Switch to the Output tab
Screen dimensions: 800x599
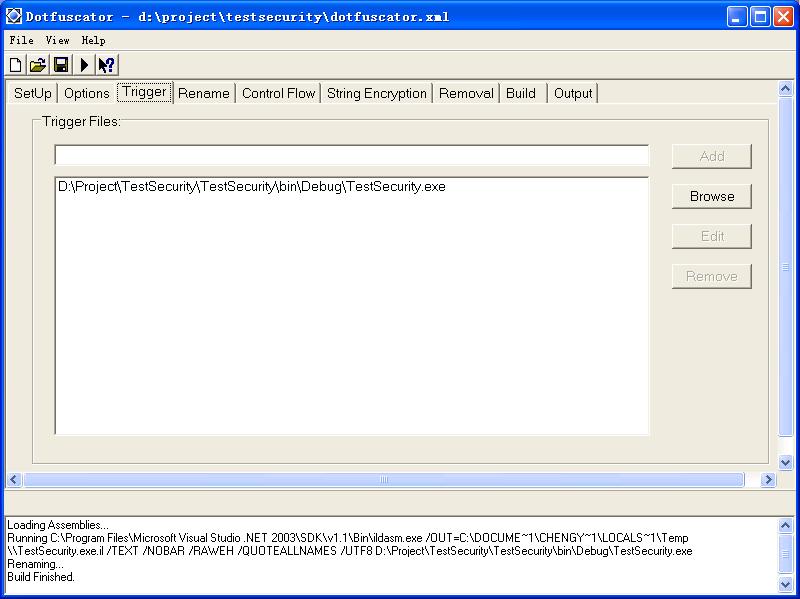click(573, 93)
